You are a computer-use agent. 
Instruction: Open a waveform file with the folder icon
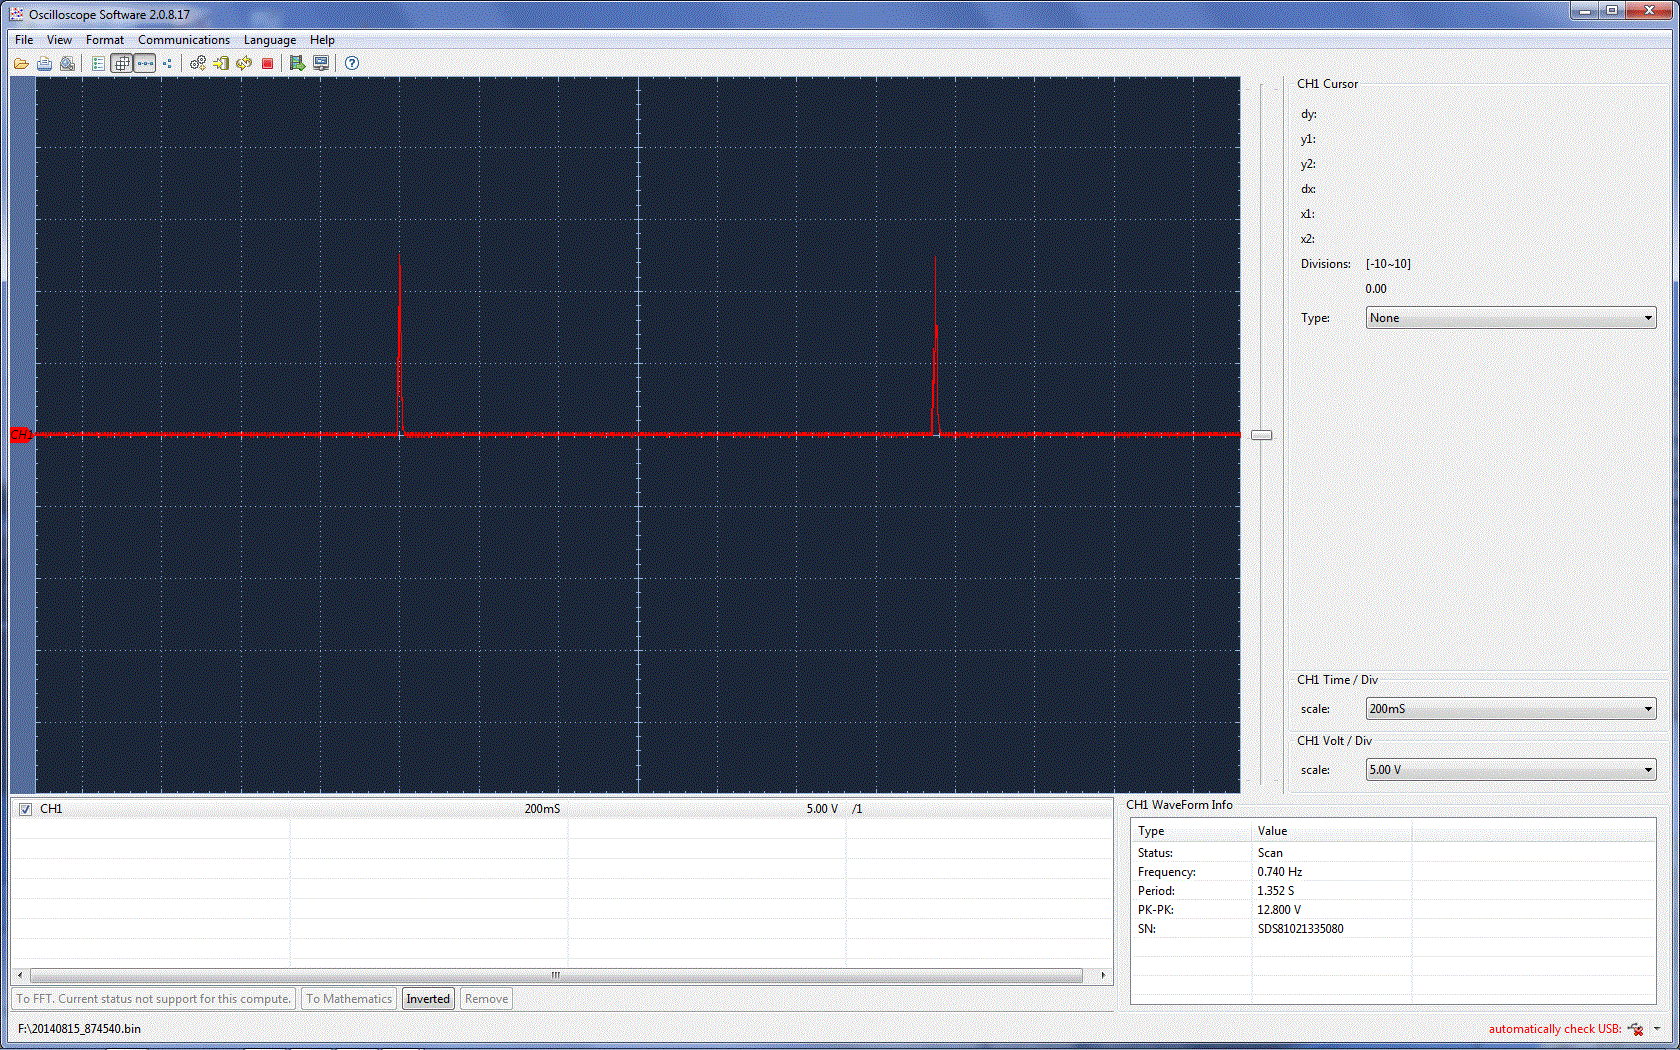[x=21, y=63]
